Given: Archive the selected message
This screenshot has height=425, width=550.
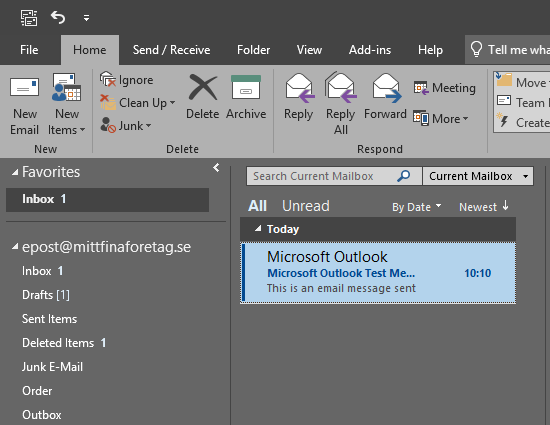Looking at the screenshot, I should pyautogui.click(x=246, y=97).
